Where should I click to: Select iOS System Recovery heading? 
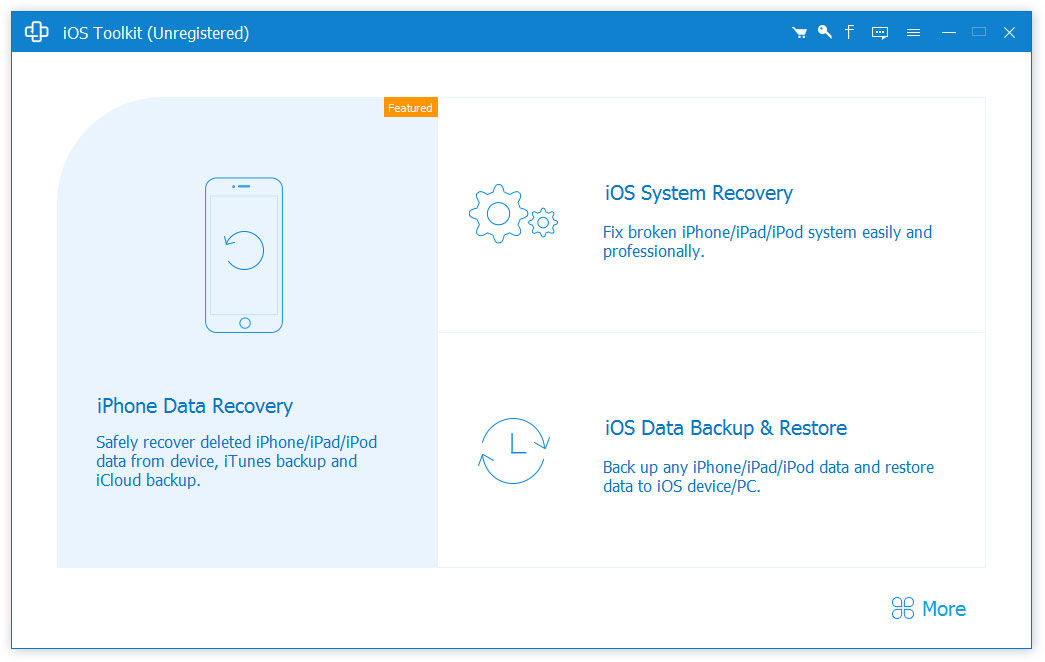point(698,193)
